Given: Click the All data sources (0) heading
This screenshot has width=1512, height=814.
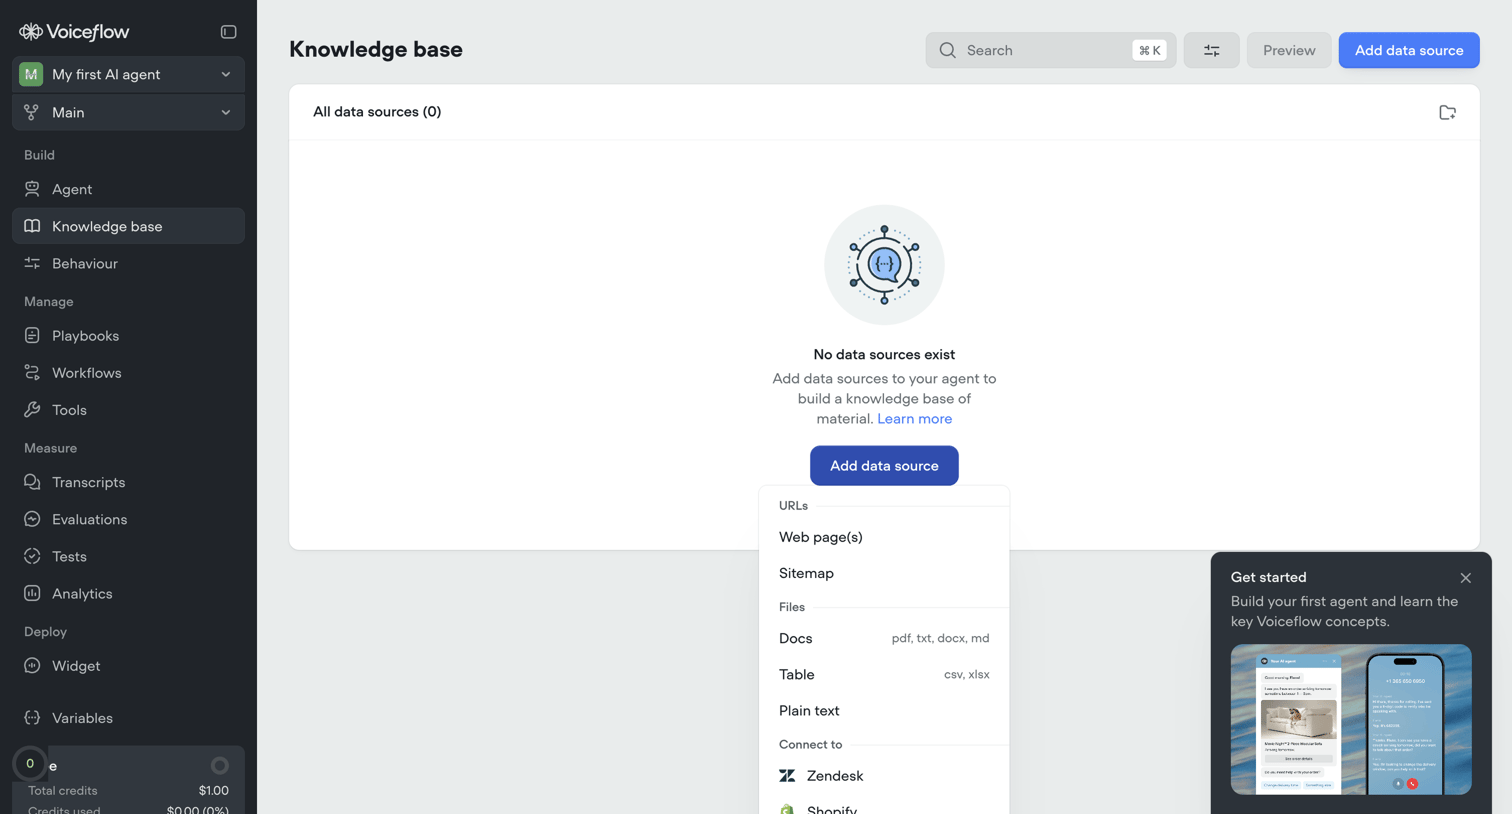Looking at the screenshot, I should click(377, 112).
